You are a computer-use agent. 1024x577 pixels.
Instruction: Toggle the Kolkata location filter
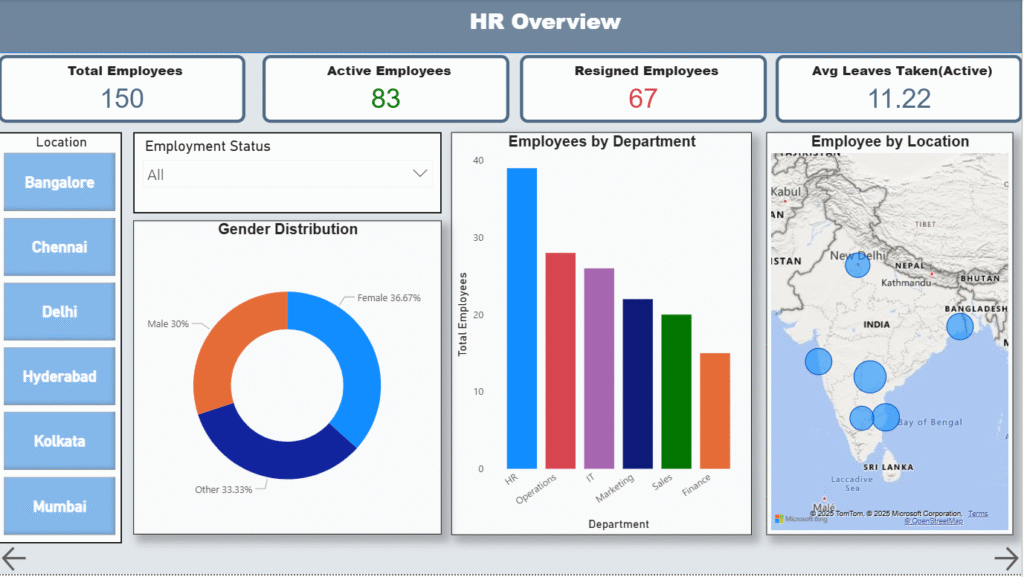60,441
